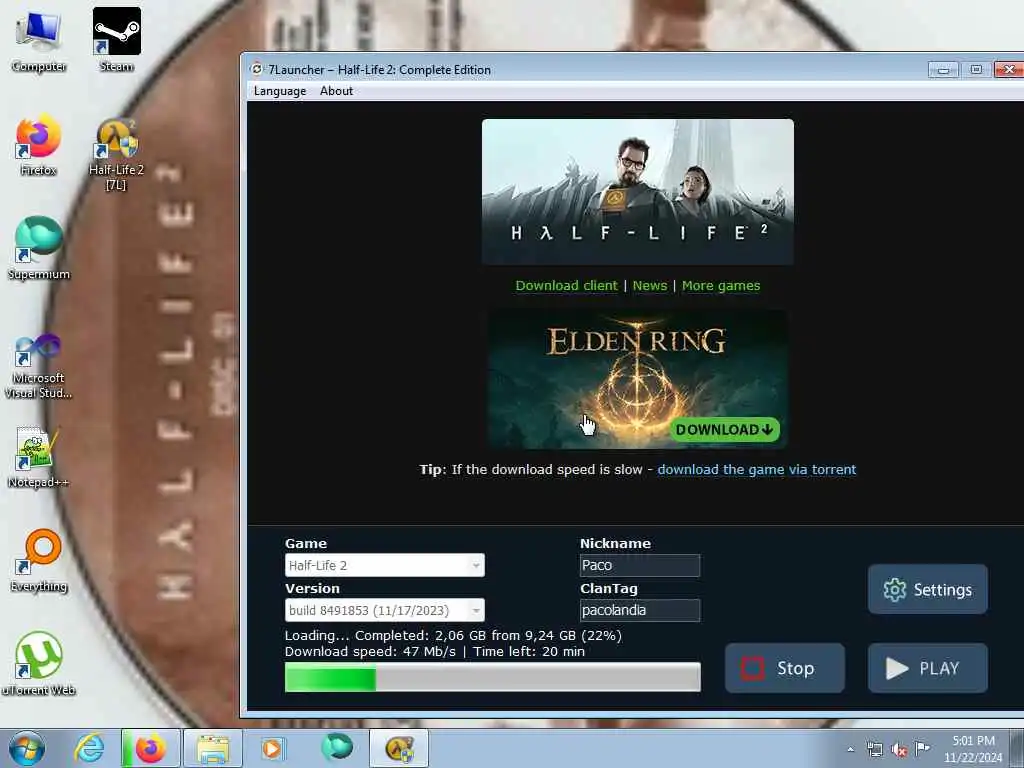The width and height of the screenshot is (1024, 768).
Task: Click the Half-Life 2 banner image
Action: [x=637, y=191]
